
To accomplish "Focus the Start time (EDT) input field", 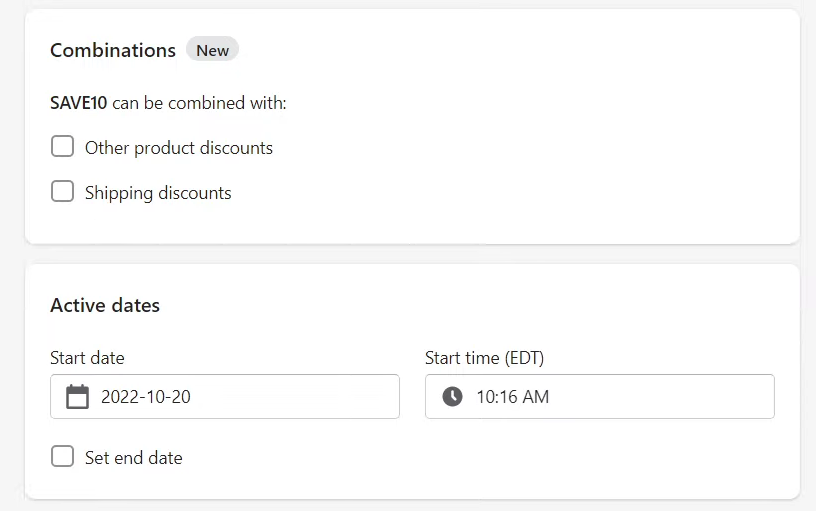I will (600, 397).
